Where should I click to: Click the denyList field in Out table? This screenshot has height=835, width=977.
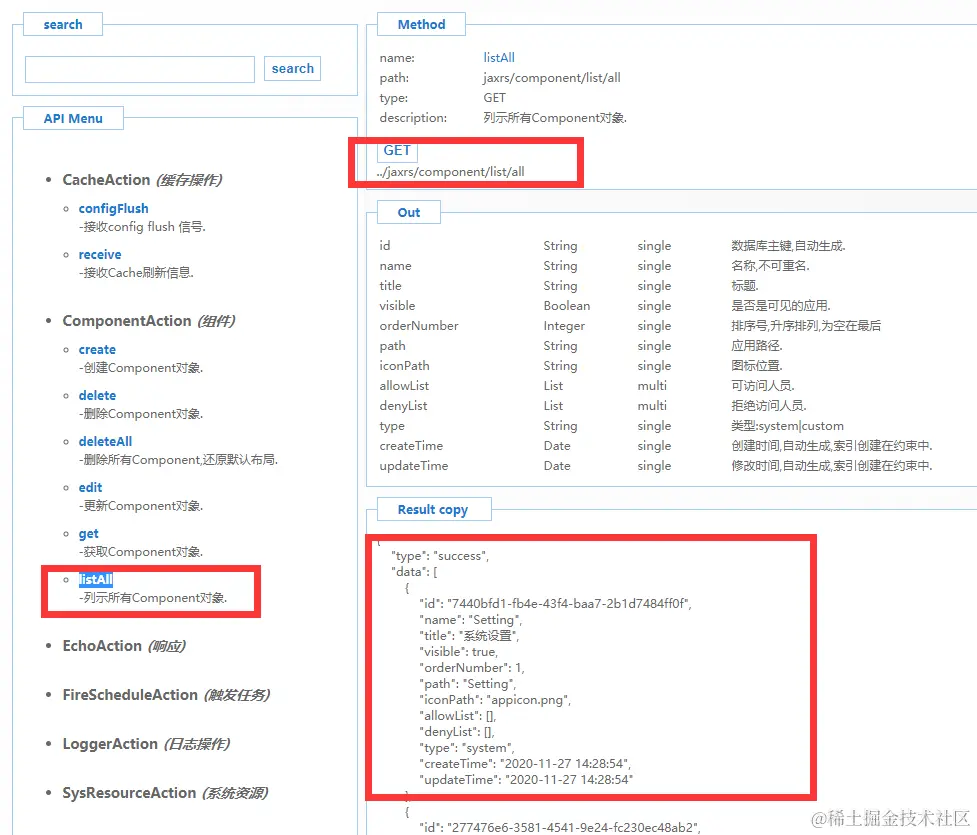point(403,406)
